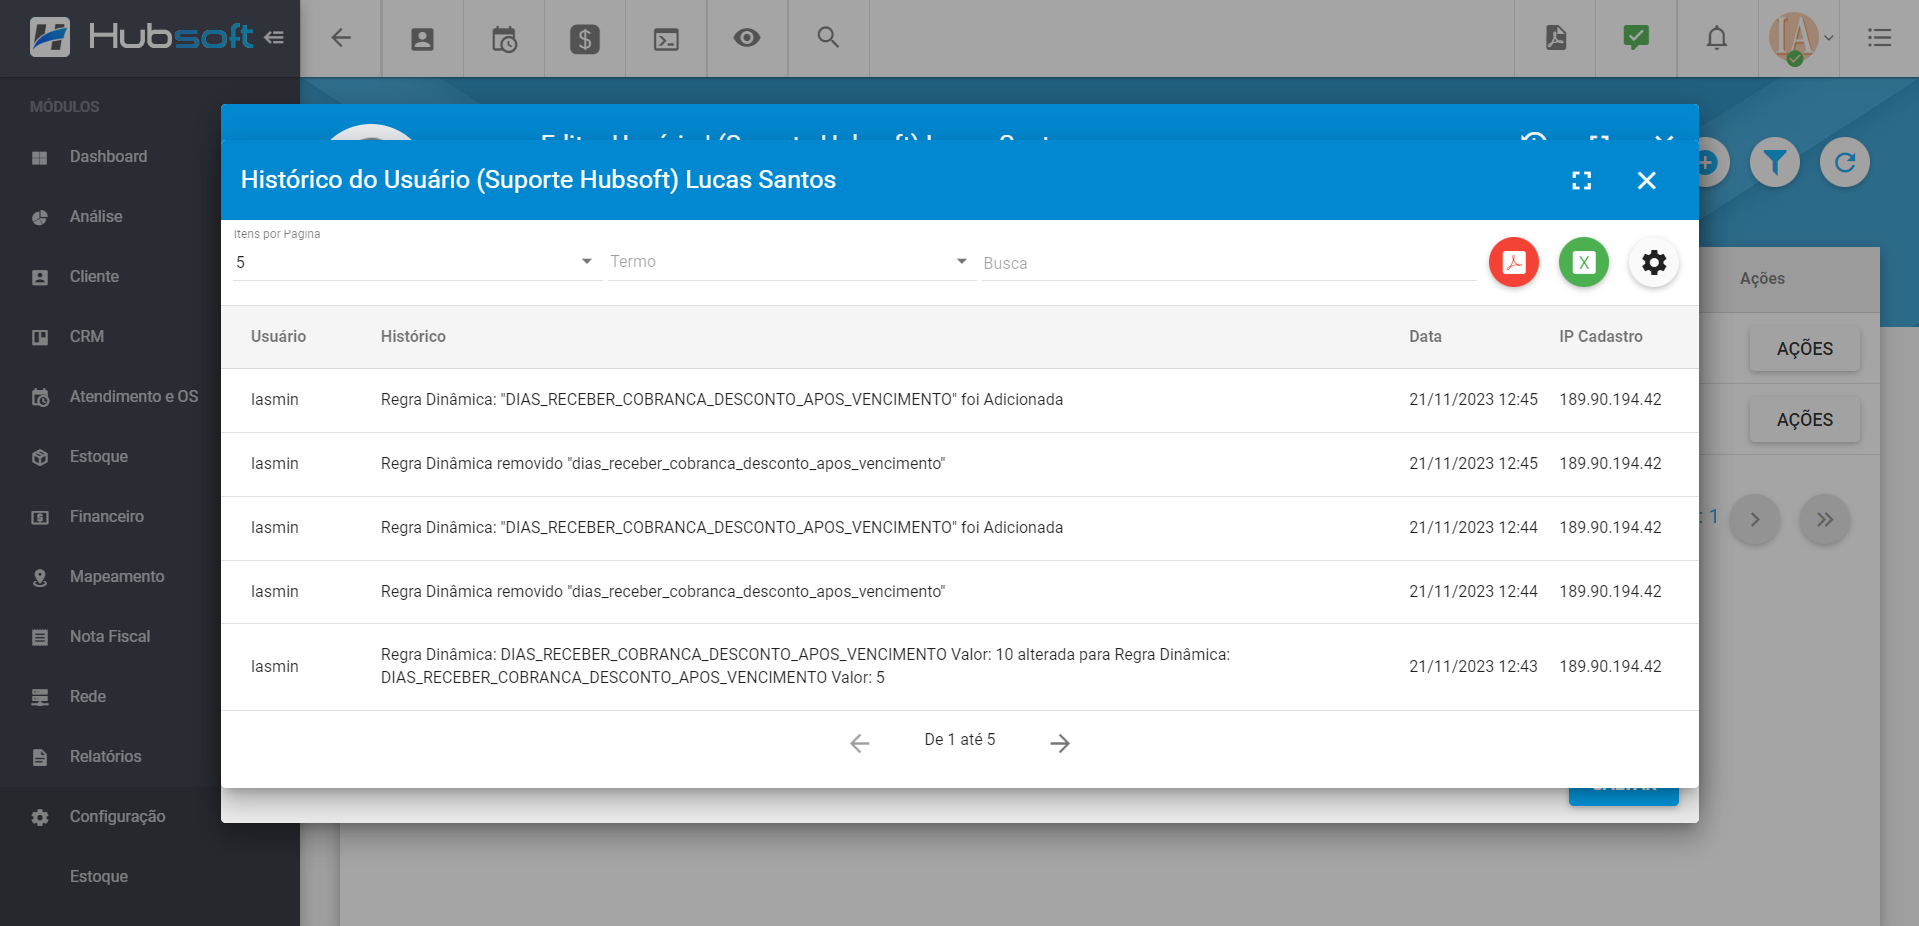Expand the Configuração module
The height and width of the screenshot is (926, 1919).
(x=117, y=817)
